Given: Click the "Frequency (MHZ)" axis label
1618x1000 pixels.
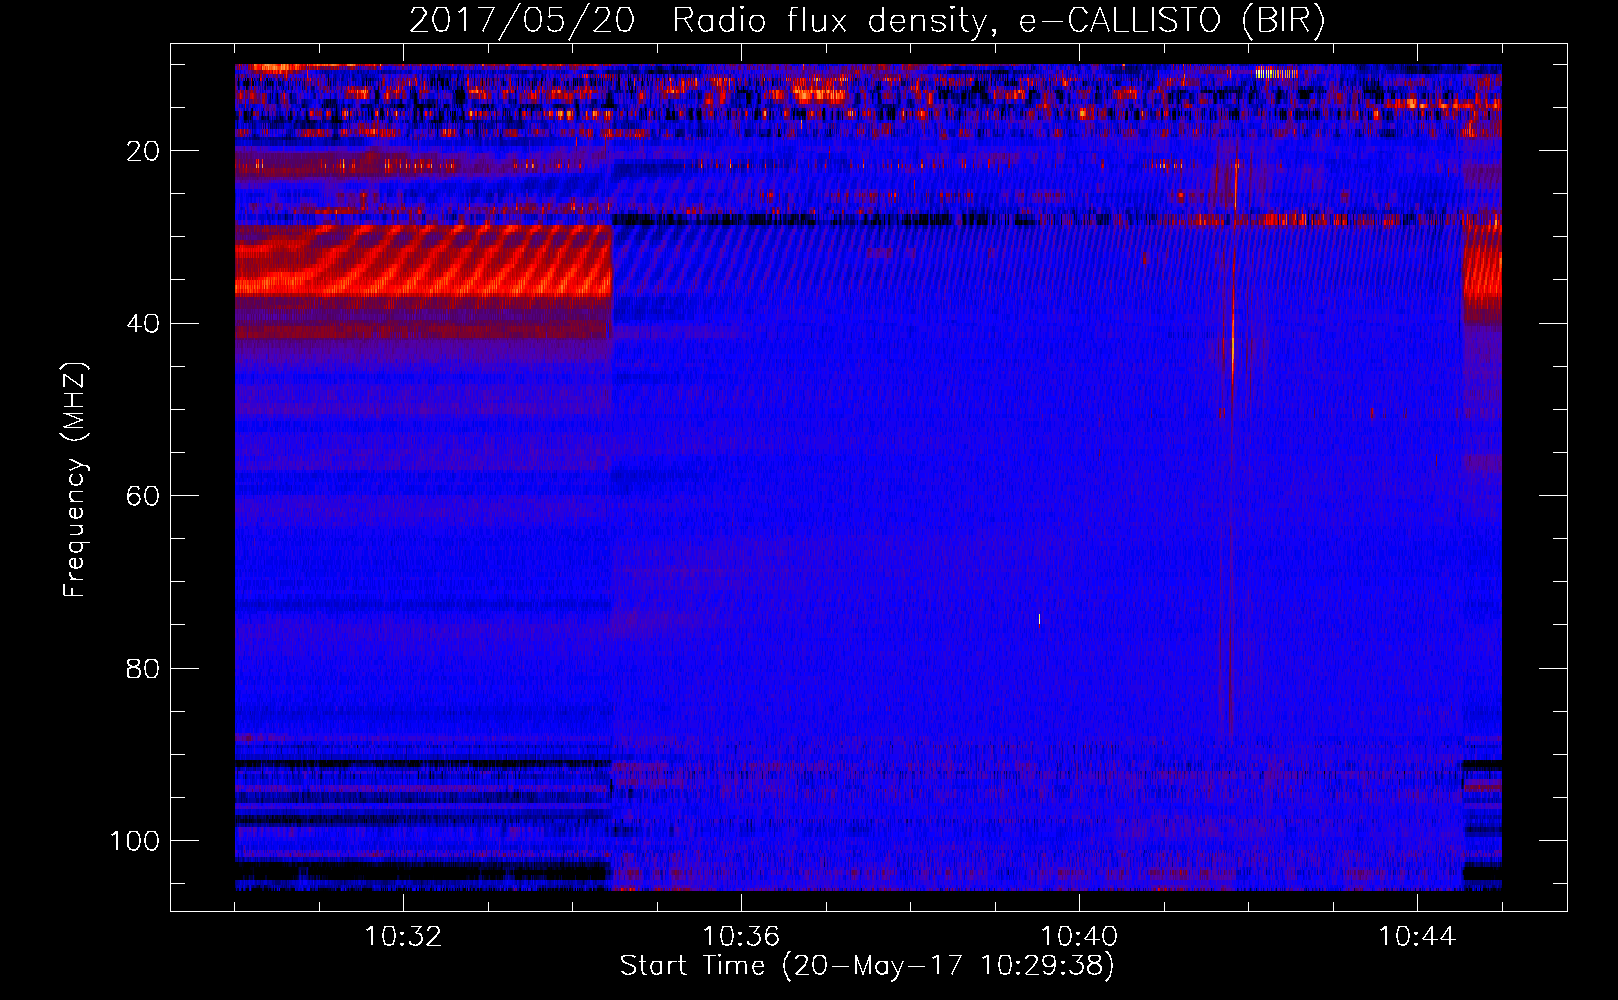Looking at the screenshot, I should click(75, 479).
